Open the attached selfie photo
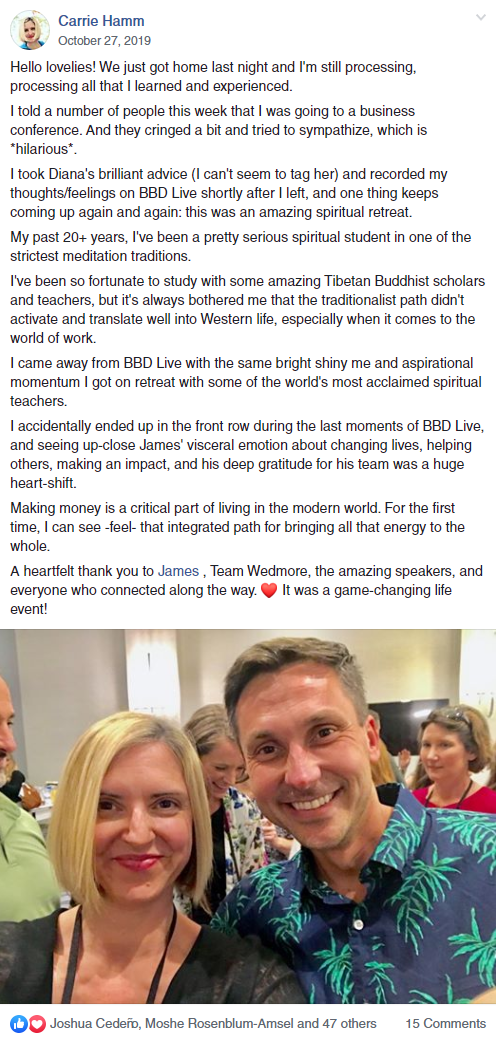The image size is (496, 1042). tap(248, 817)
